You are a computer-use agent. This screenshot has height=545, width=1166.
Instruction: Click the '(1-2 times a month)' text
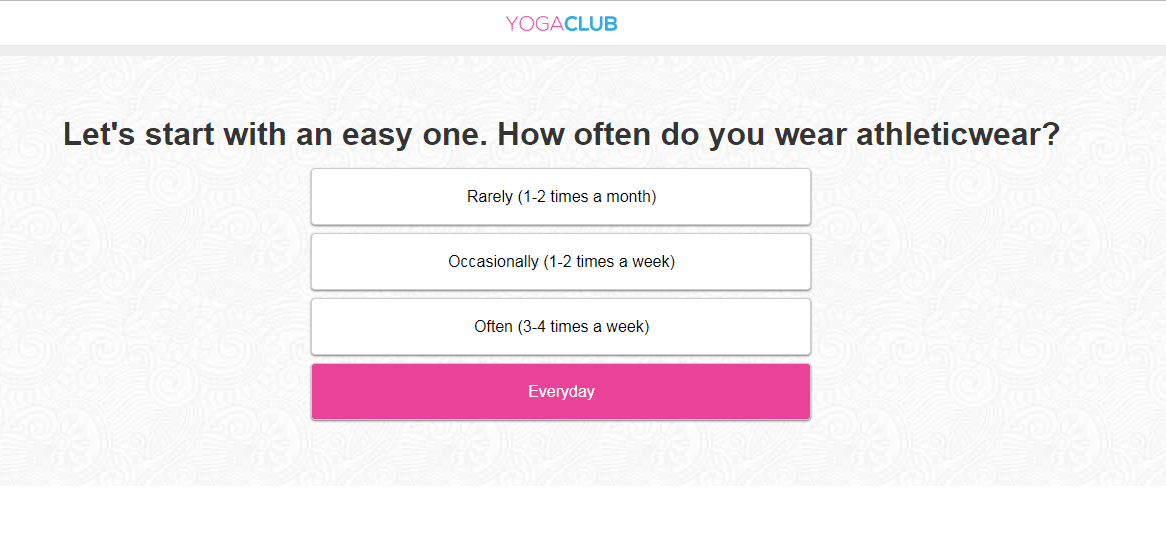(x=587, y=197)
